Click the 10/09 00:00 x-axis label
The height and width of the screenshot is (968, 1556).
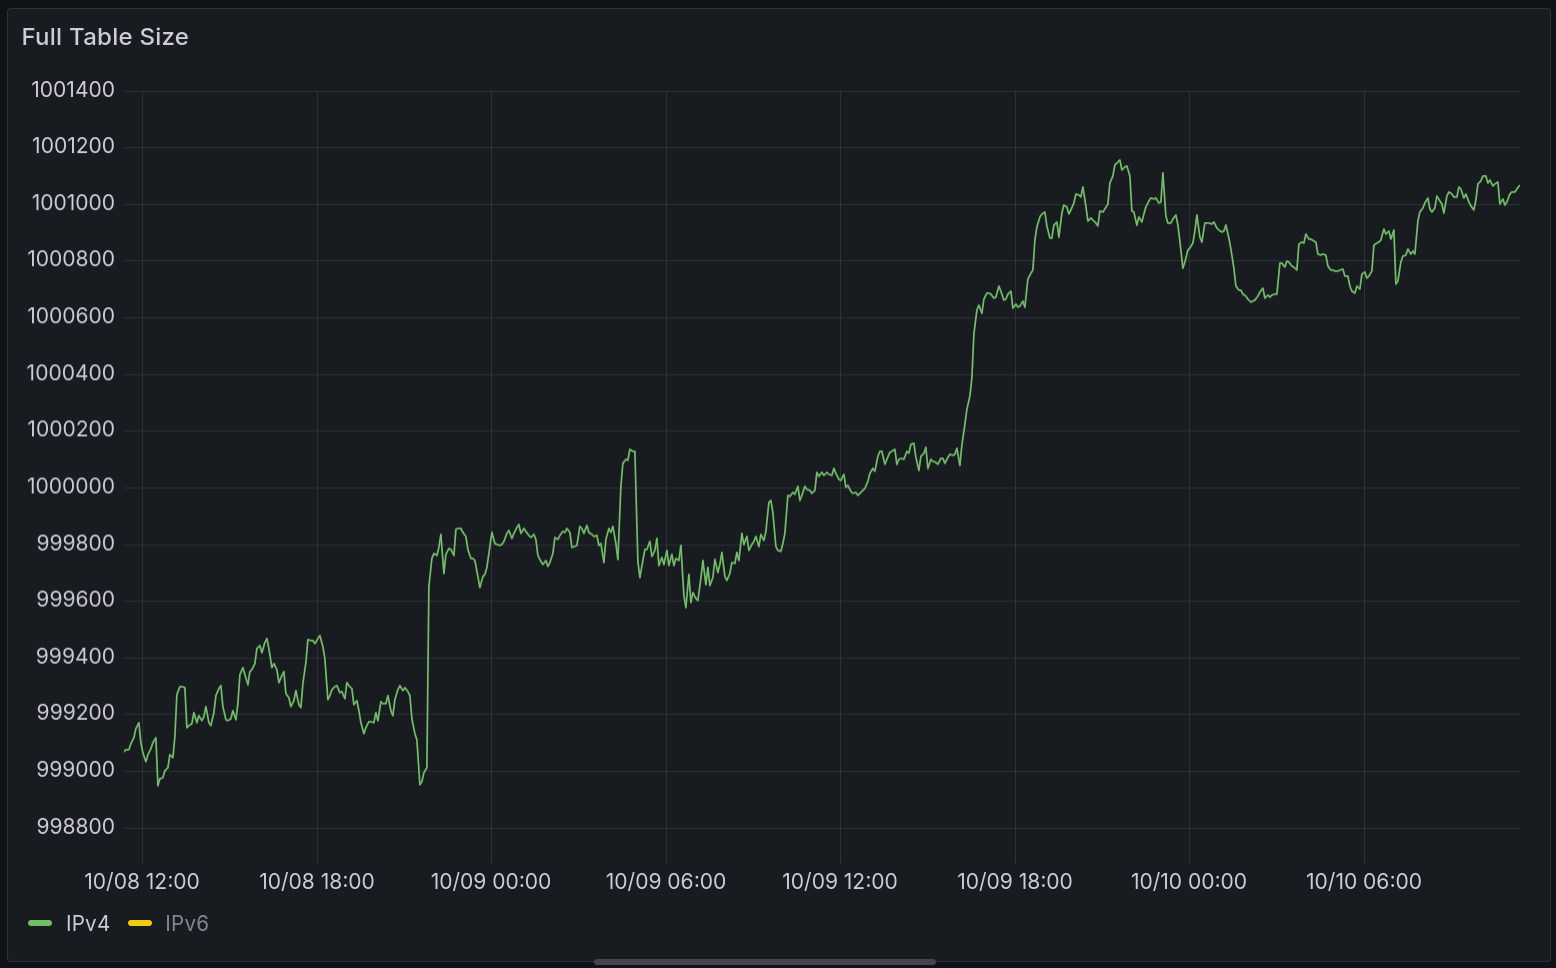click(490, 881)
